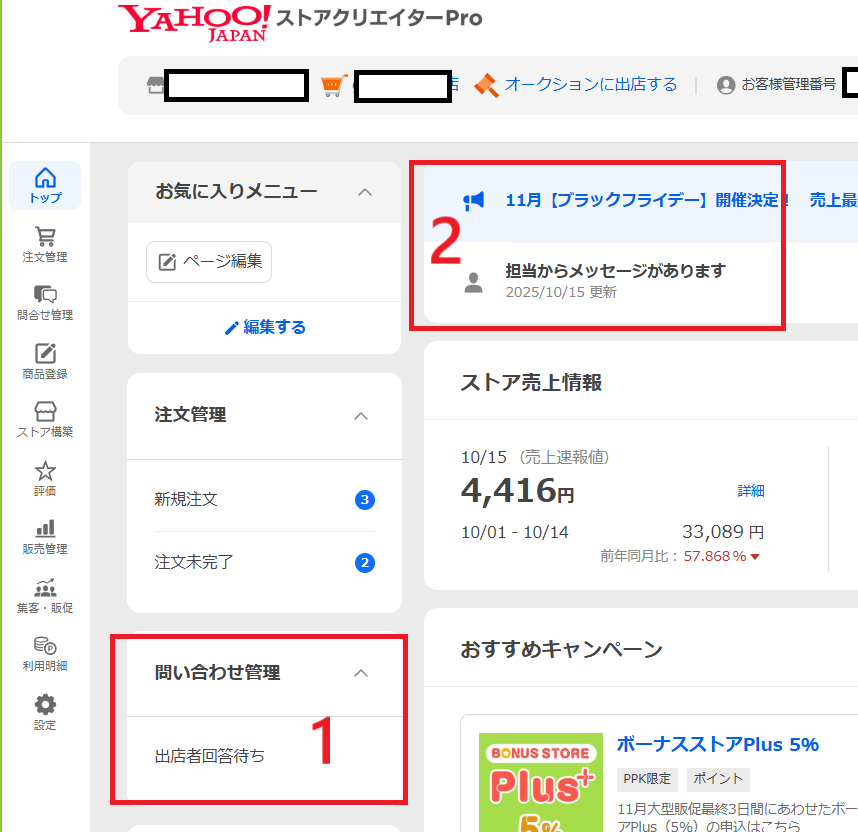Open 販売管理 bar chart icon in sidebar
The width and height of the screenshot is (858, 832).
click(x=45, y=536)
